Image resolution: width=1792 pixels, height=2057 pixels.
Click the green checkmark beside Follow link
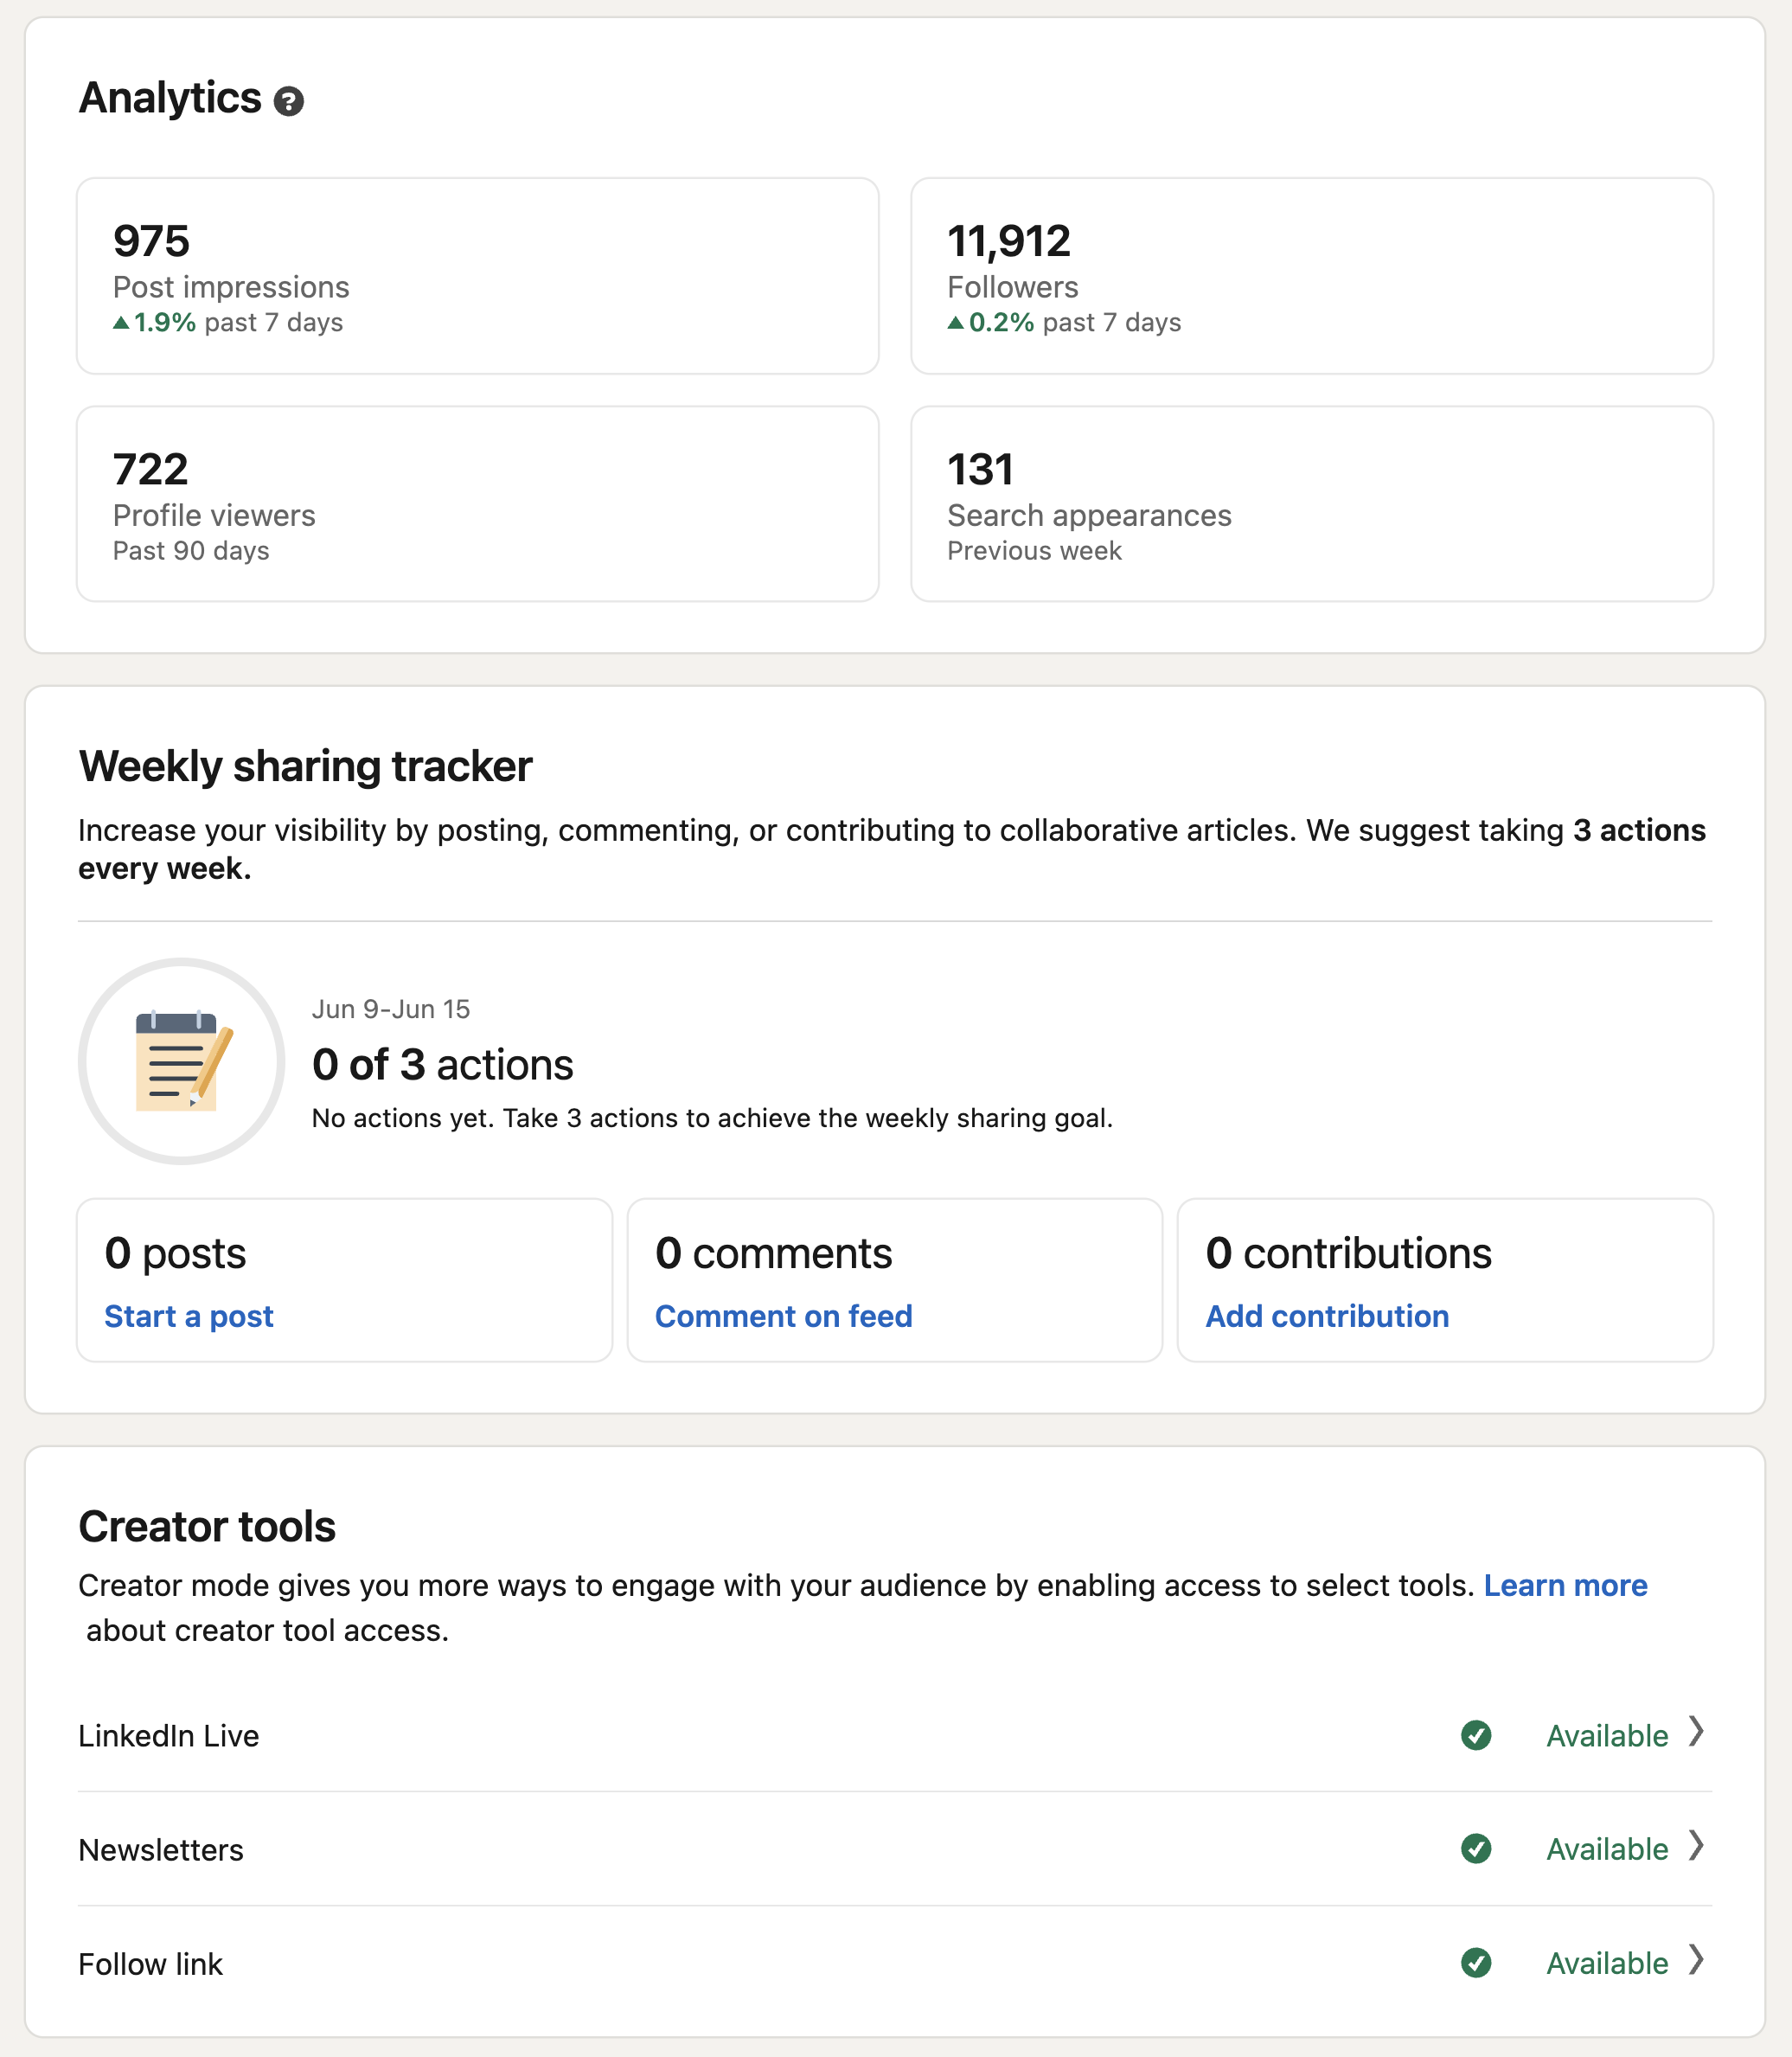click(x=1476, y=1964)
